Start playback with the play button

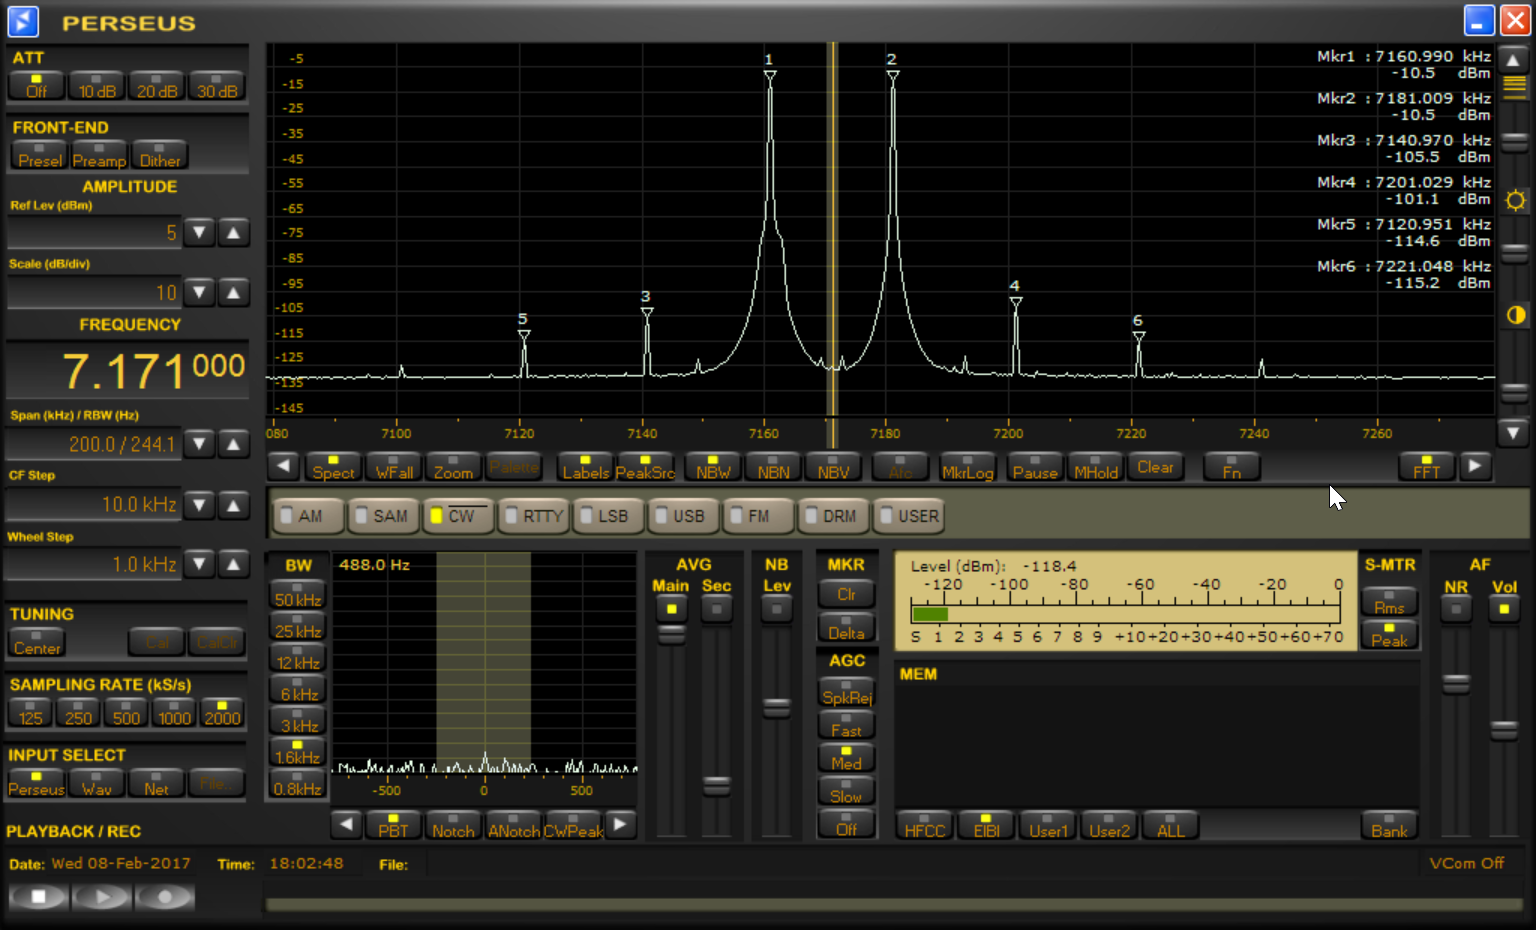click(101, 897)
